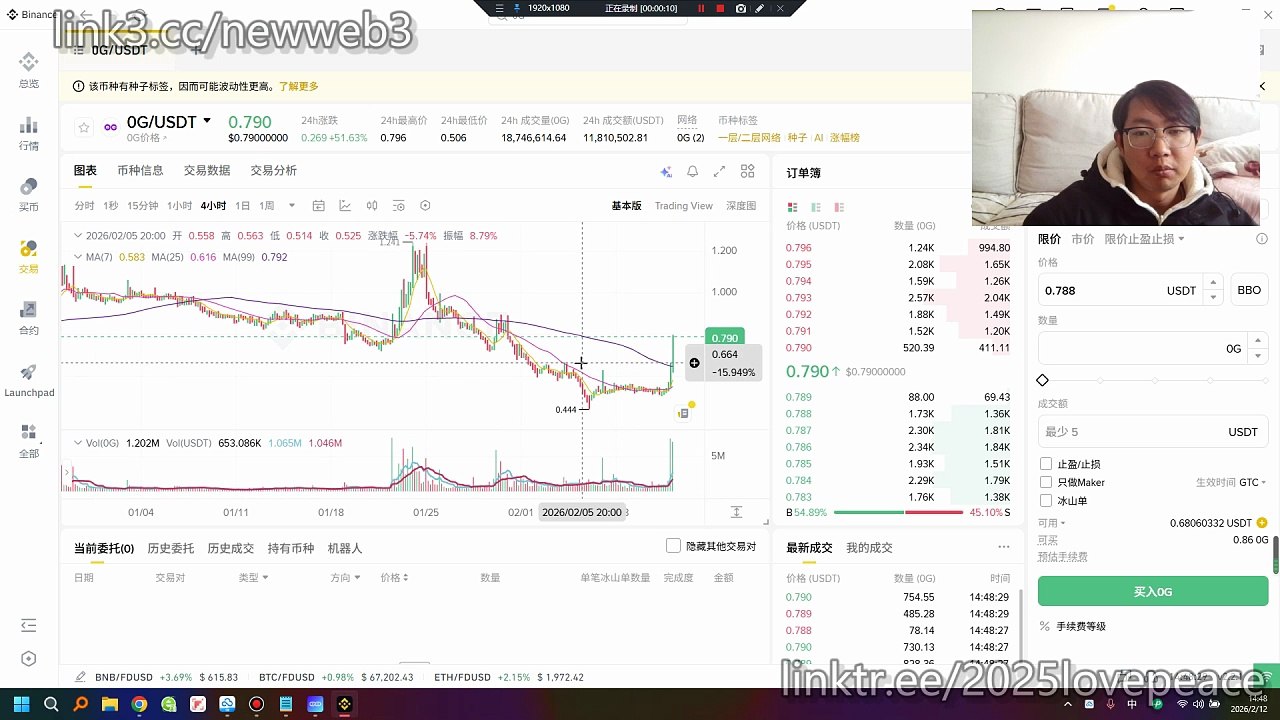Open the price alert bell icon above chart

pyautogui.click(x=692, y=172)
